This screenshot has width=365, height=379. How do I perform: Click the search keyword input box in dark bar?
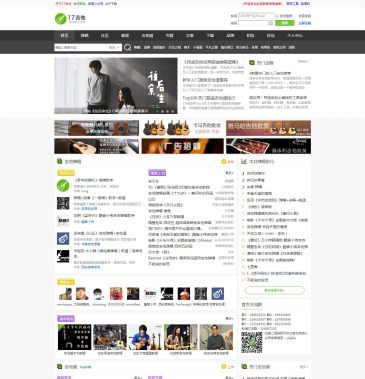coord(80,47)
